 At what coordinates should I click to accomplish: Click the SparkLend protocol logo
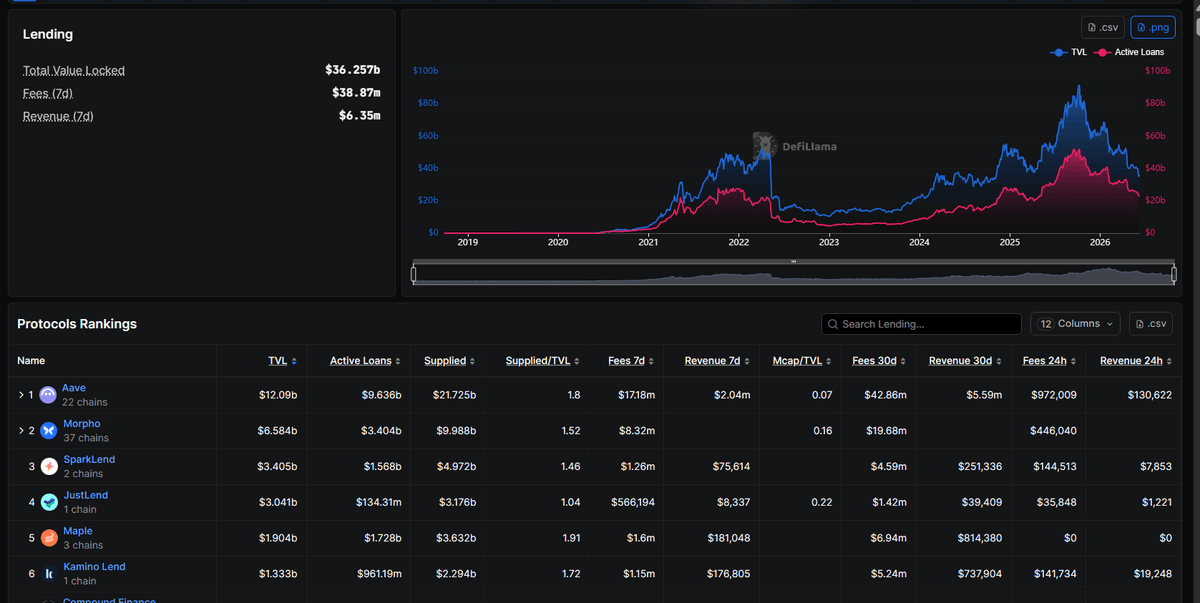[49, 467]
